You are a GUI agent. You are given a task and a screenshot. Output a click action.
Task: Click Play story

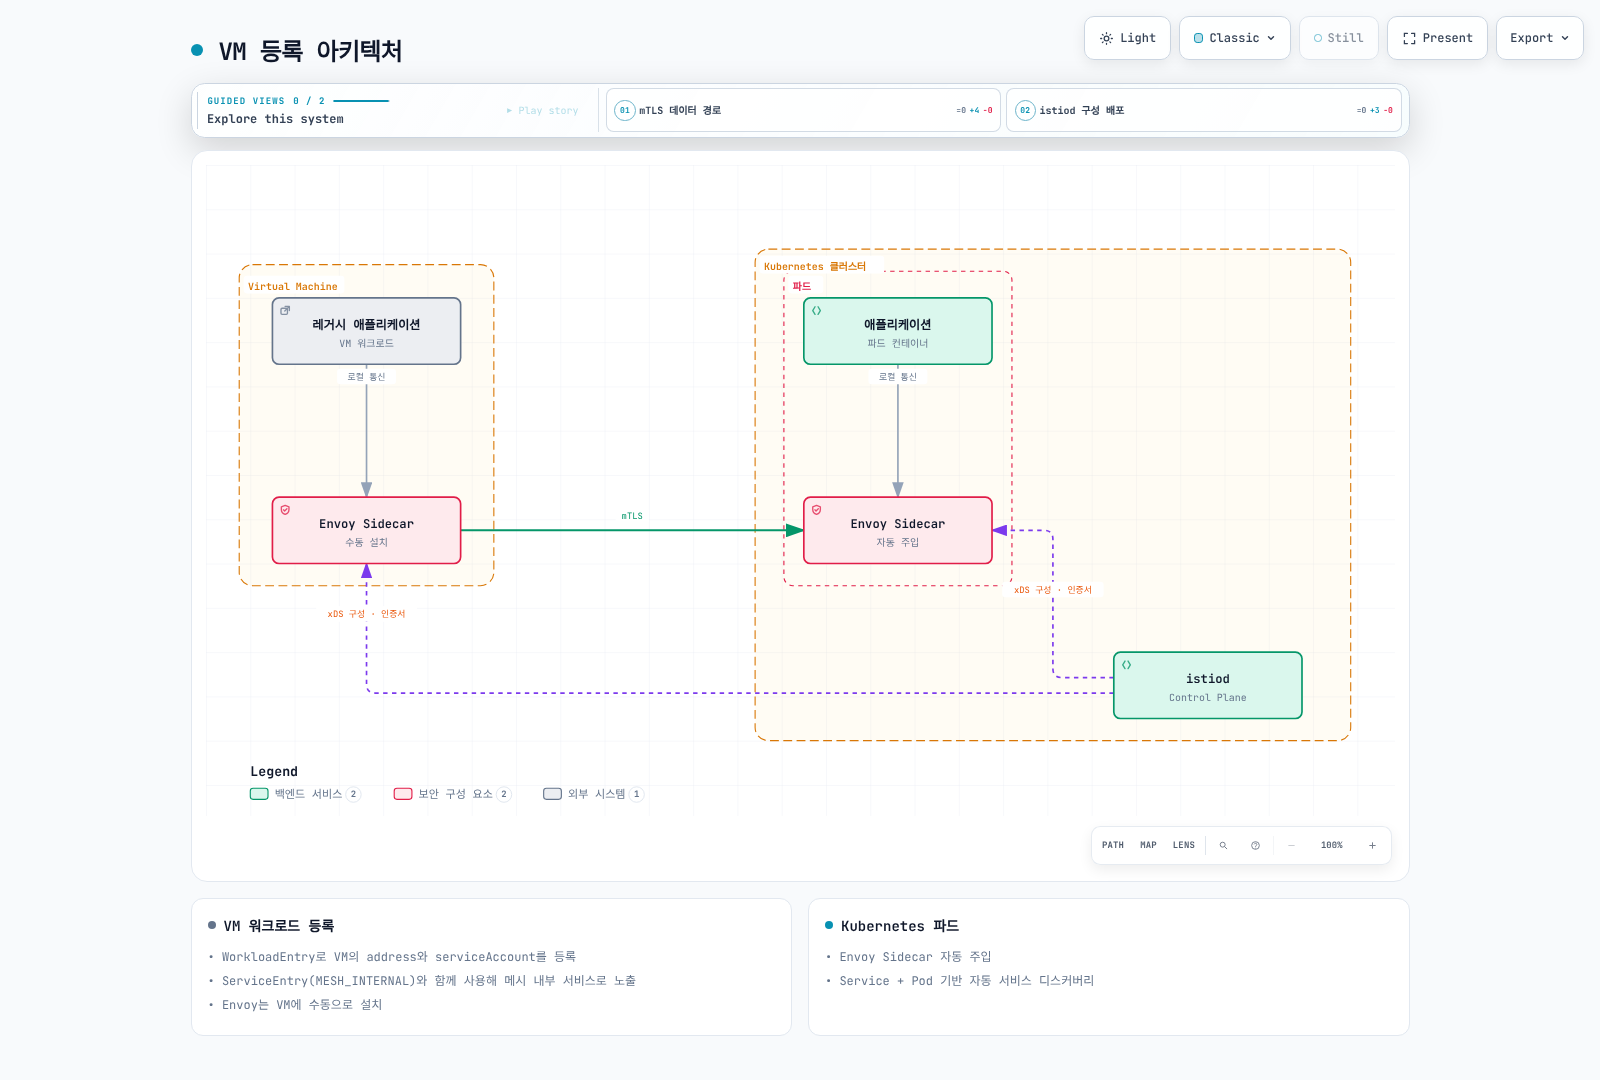click(543, 111)
